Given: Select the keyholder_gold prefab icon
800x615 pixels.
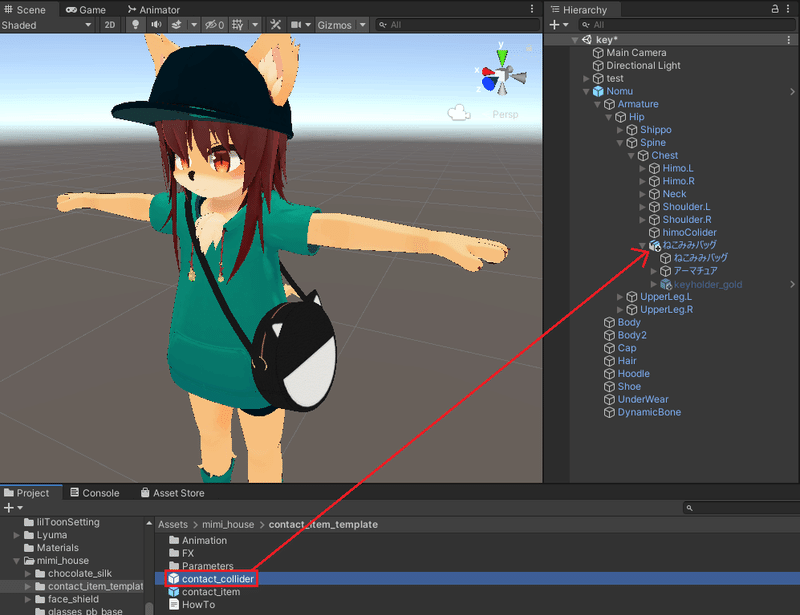Looking at the screenshot, I should [x=666, y=284].
